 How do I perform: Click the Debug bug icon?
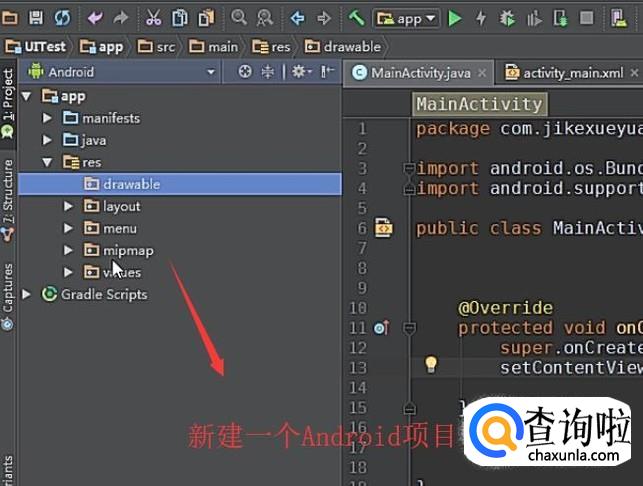[x=507, y=18]
